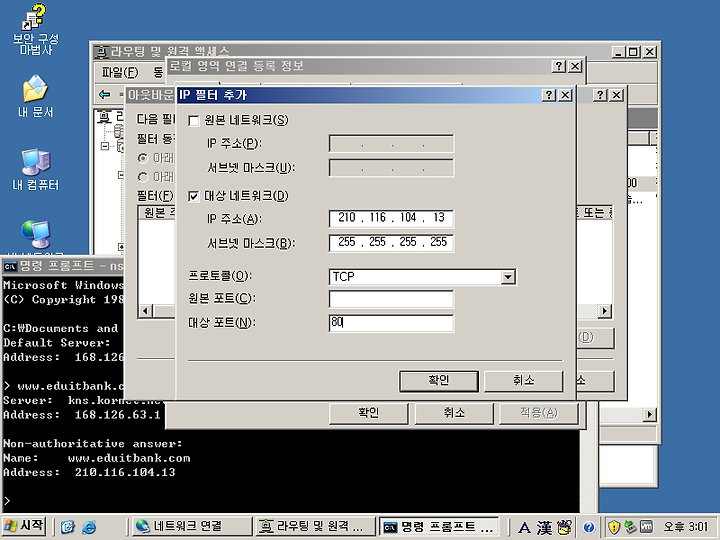Viewport: 720px width, 540px height.
Task: Click OK in the IP filter add dialog
Action: point(439,381)
